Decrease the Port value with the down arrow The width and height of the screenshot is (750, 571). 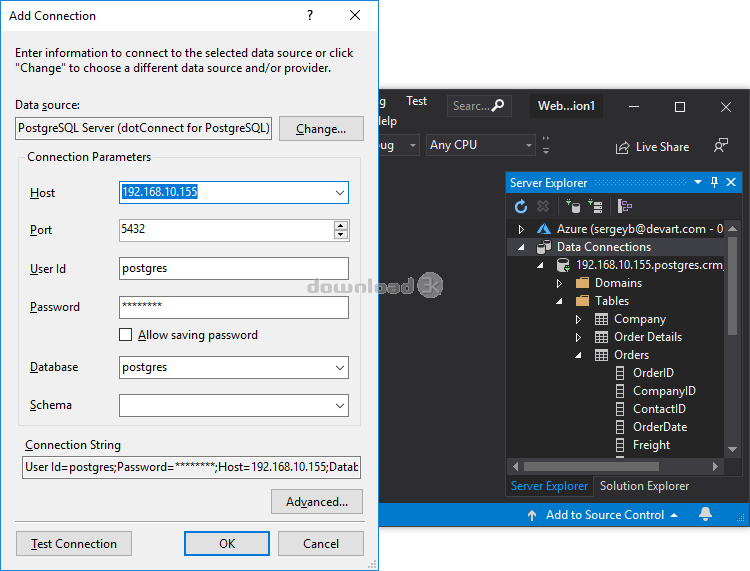(x=341, y=234)
